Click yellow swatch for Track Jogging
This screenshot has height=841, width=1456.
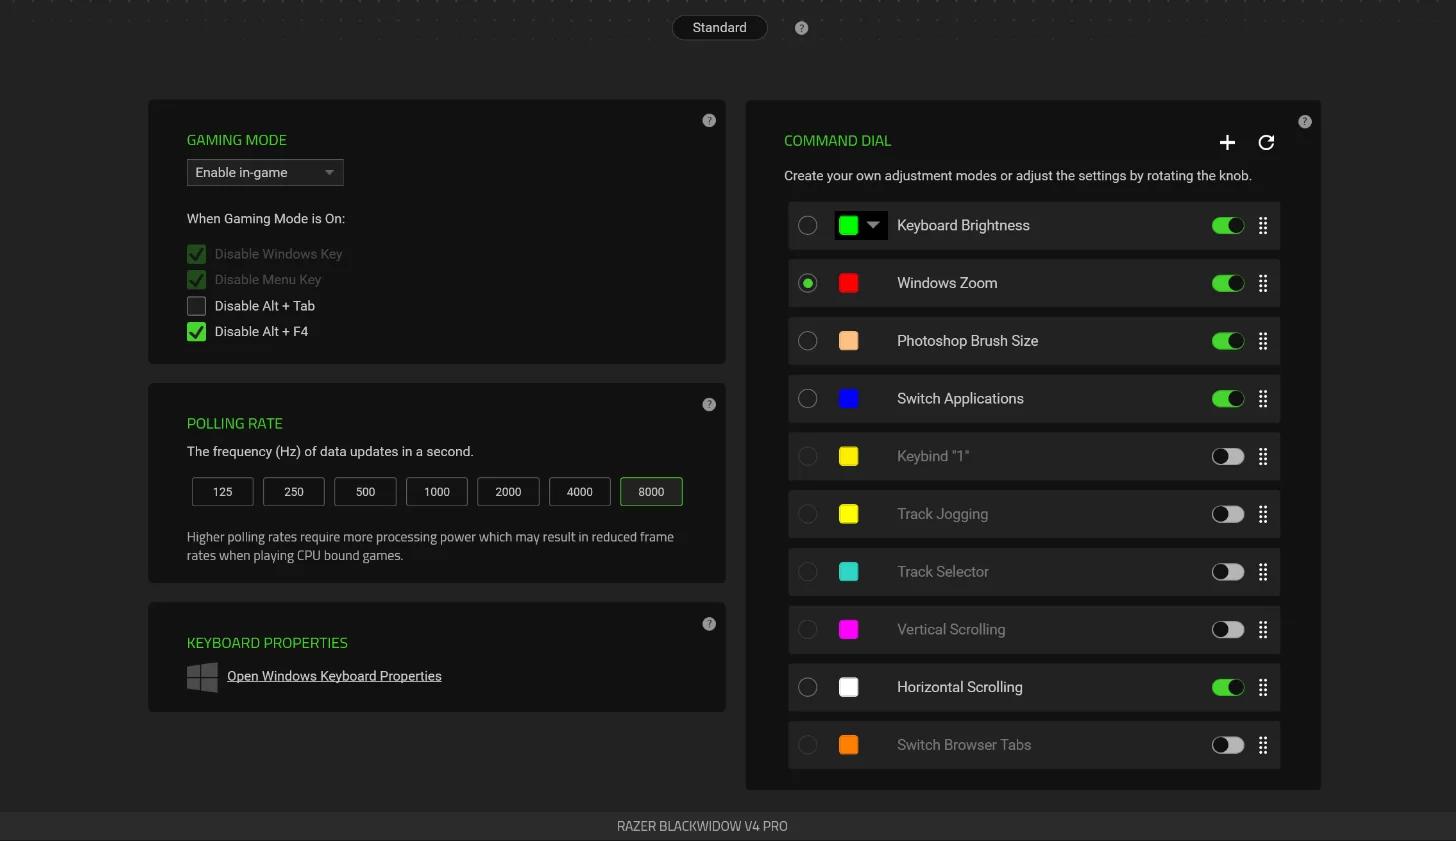848,514
